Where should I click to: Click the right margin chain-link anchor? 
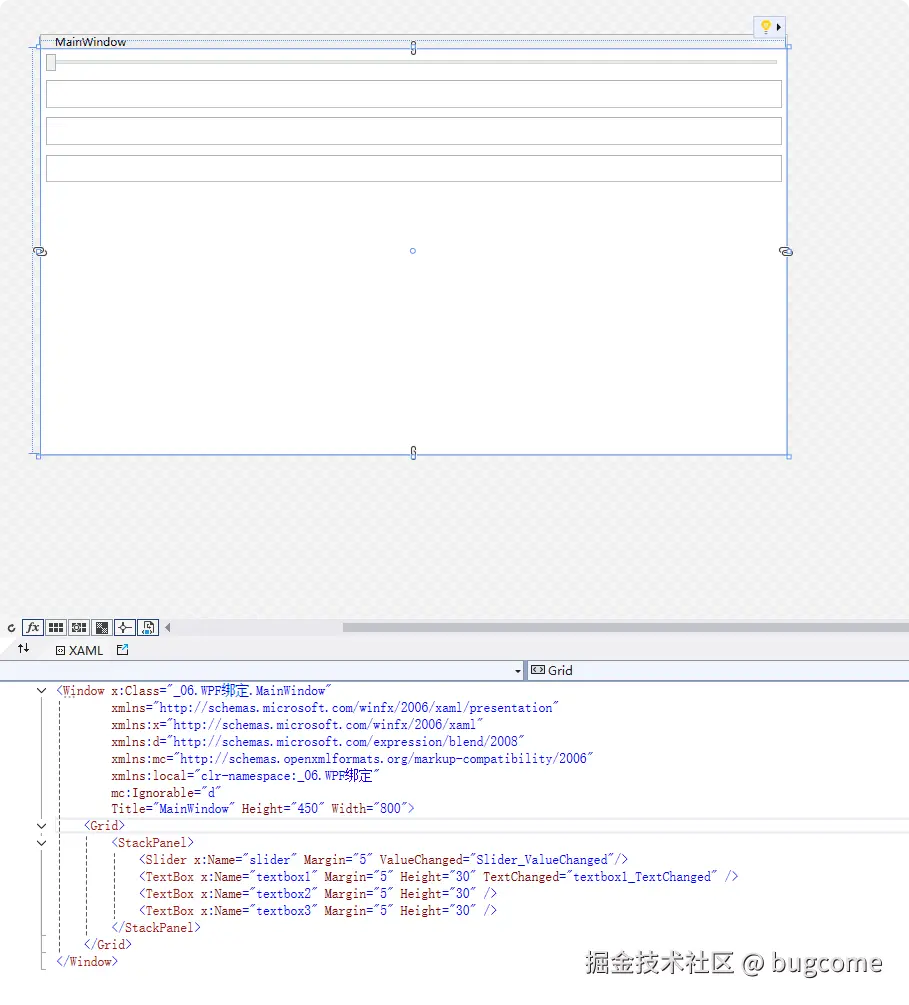786,252
